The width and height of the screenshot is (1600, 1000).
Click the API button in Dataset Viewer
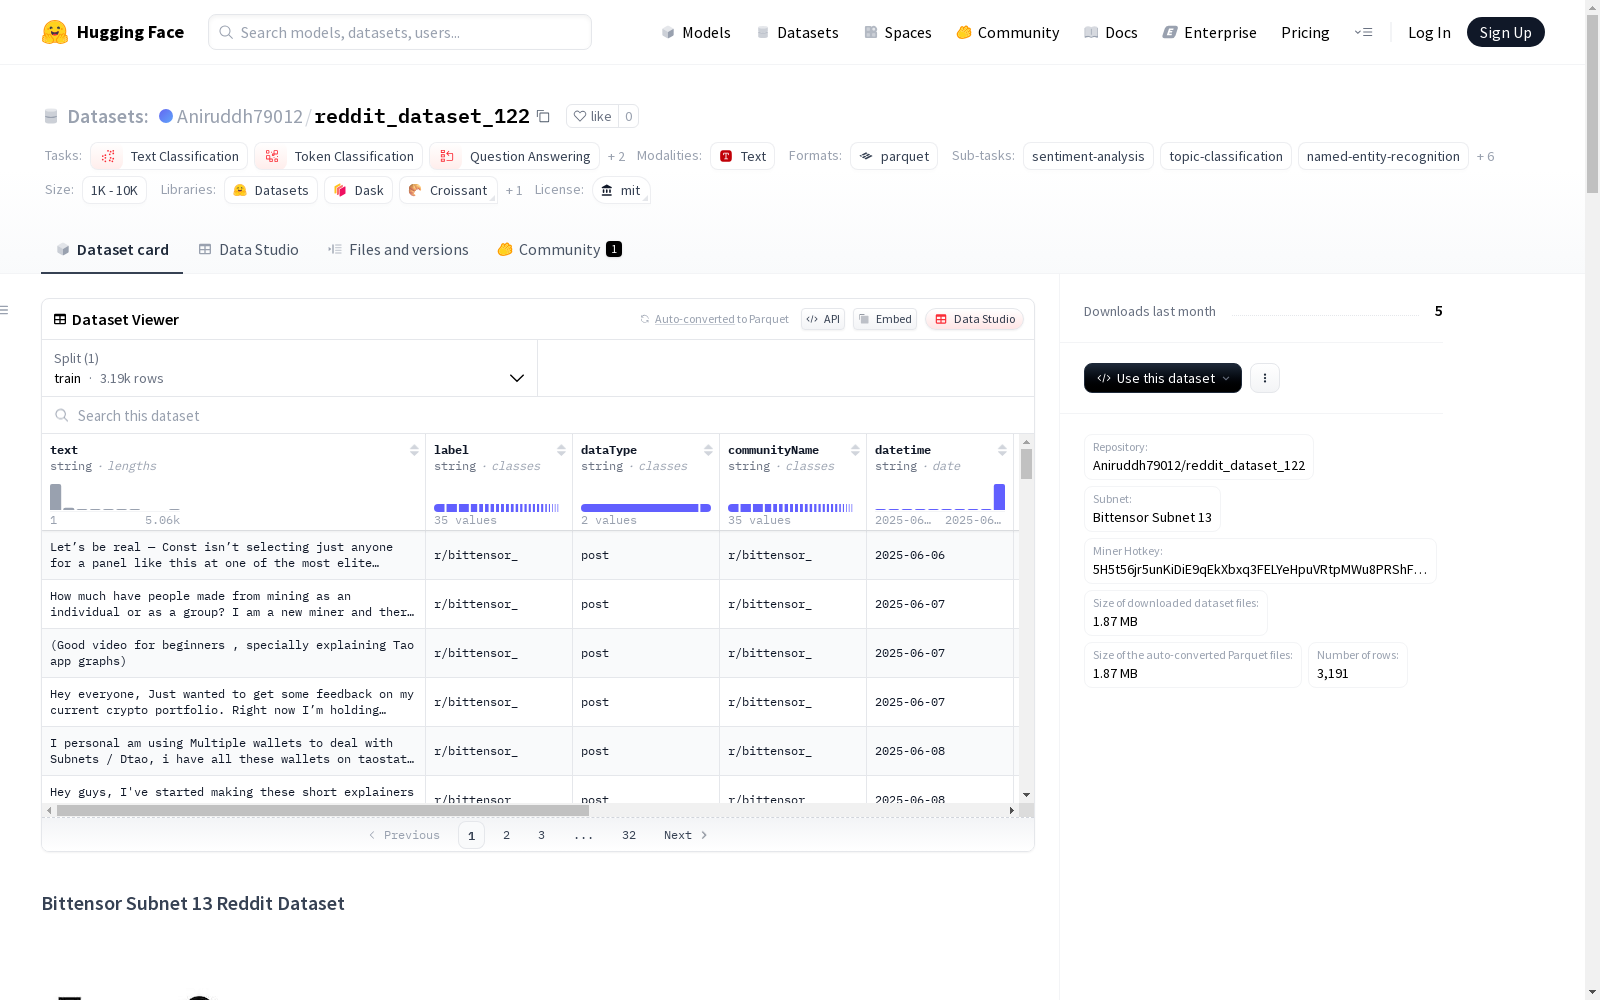click(x=823, y=319)
